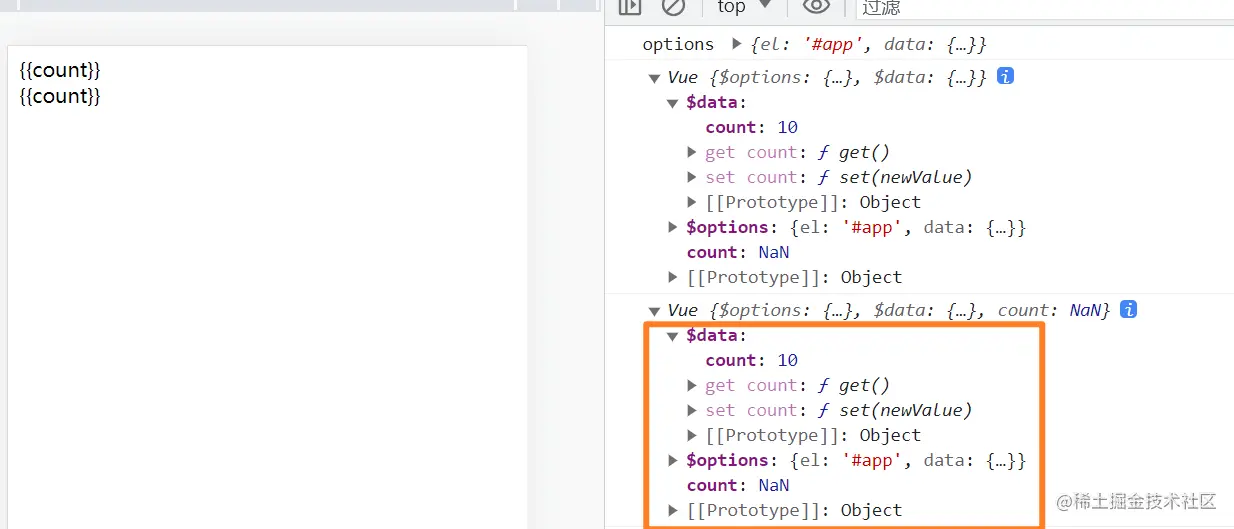The image size is (1234, 529).
Task: Click "ƒ set(newValue)" in the second Vue object
Action: [x=894, y=410]
